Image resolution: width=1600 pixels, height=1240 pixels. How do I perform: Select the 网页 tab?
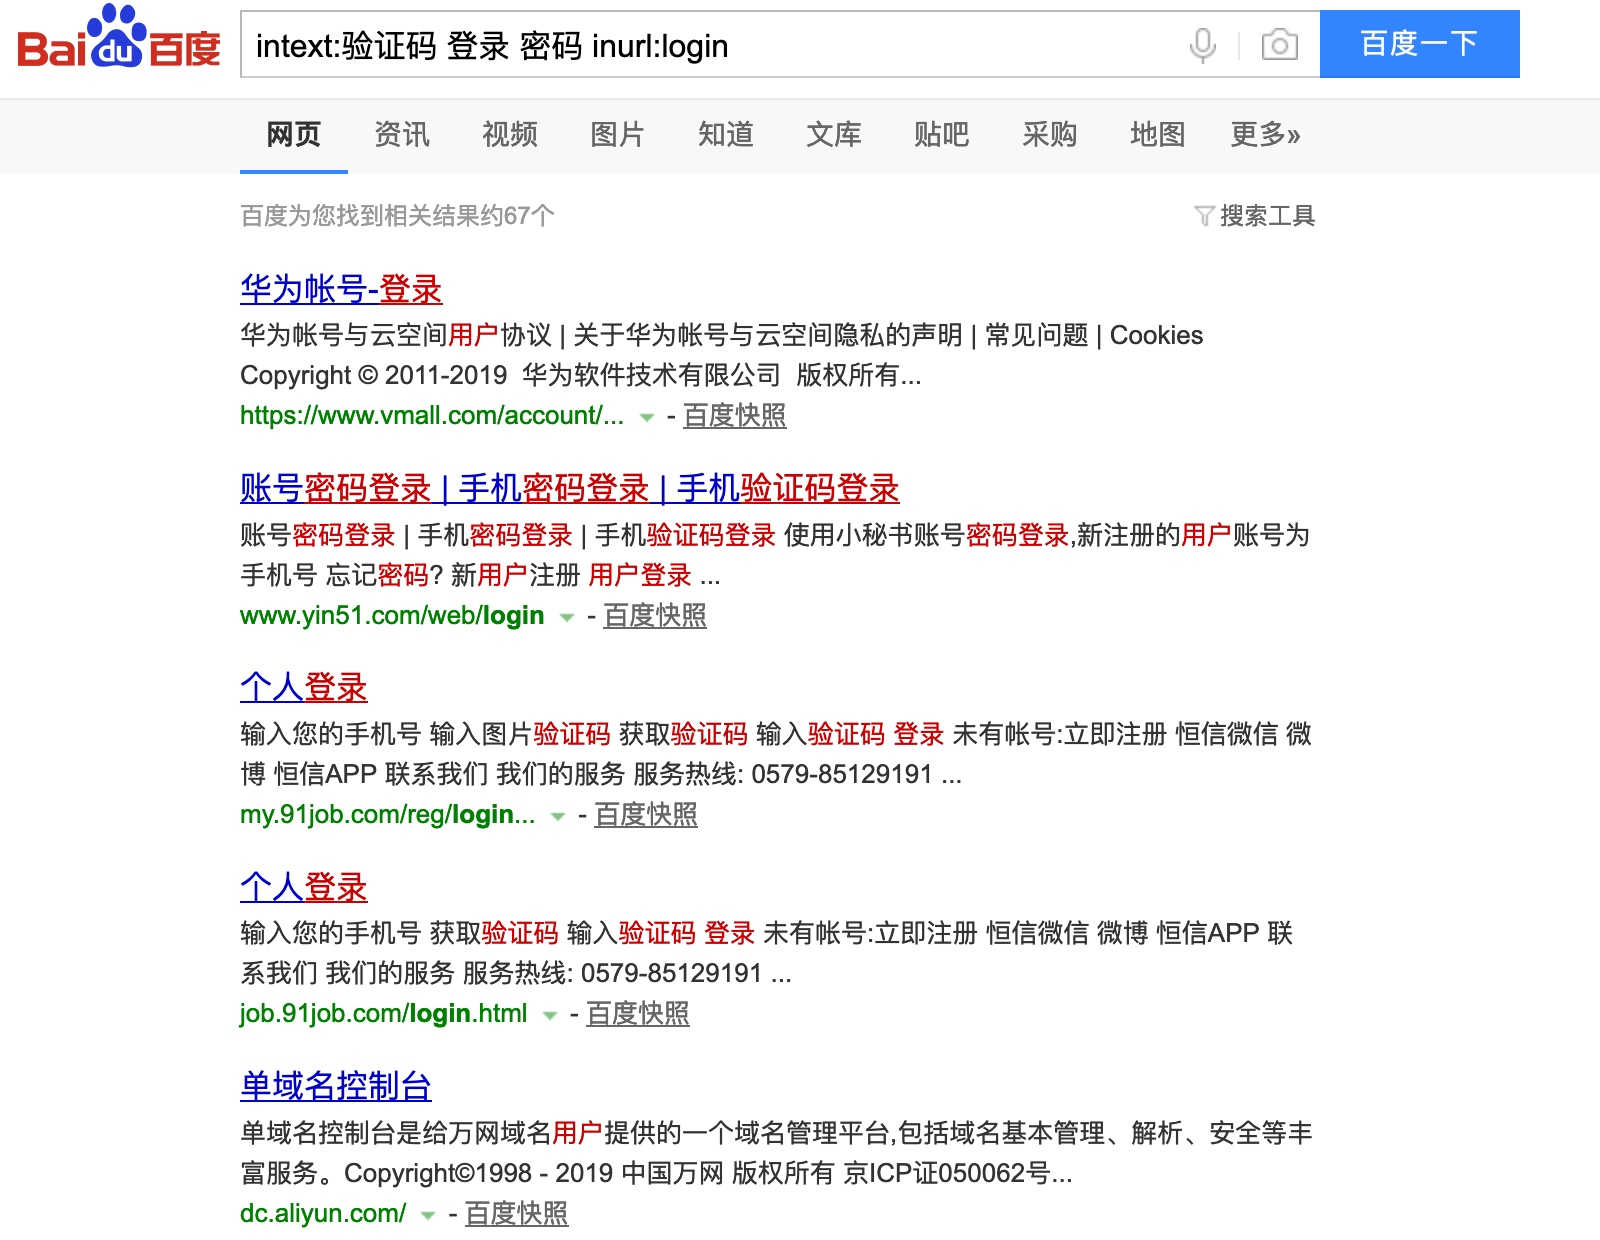[x=293, y=134]
